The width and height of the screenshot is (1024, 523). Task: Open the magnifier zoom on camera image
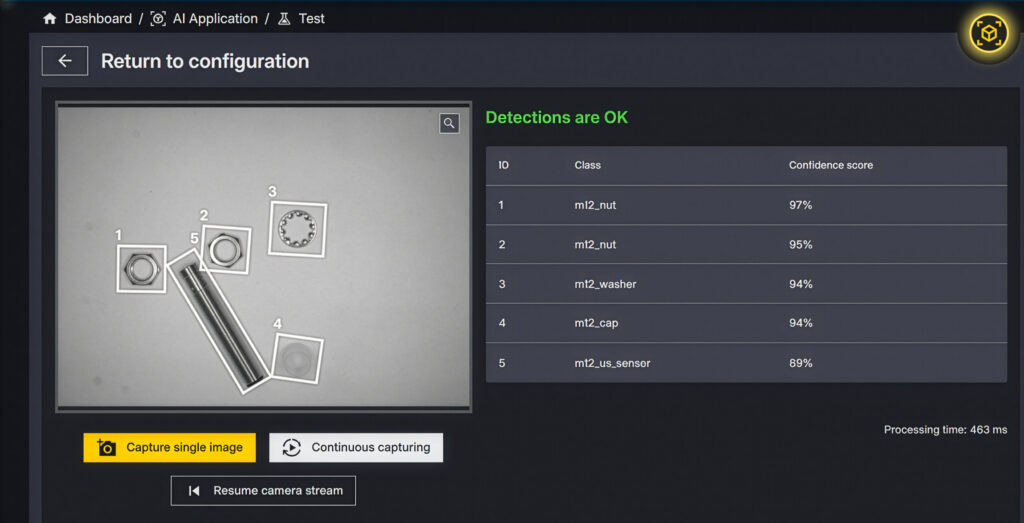coord(449,123)
